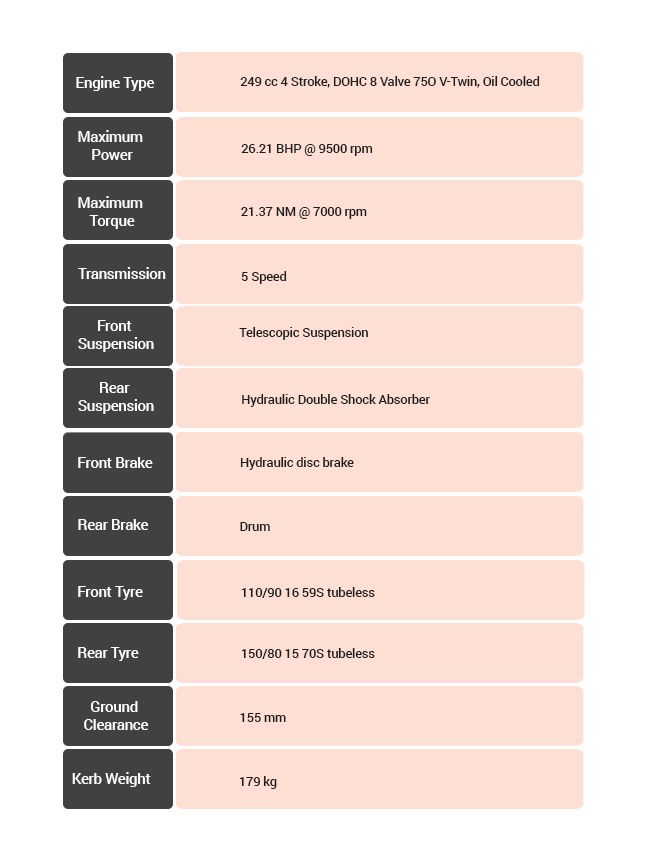Select the 5 Speed value text

coord(263,277)
